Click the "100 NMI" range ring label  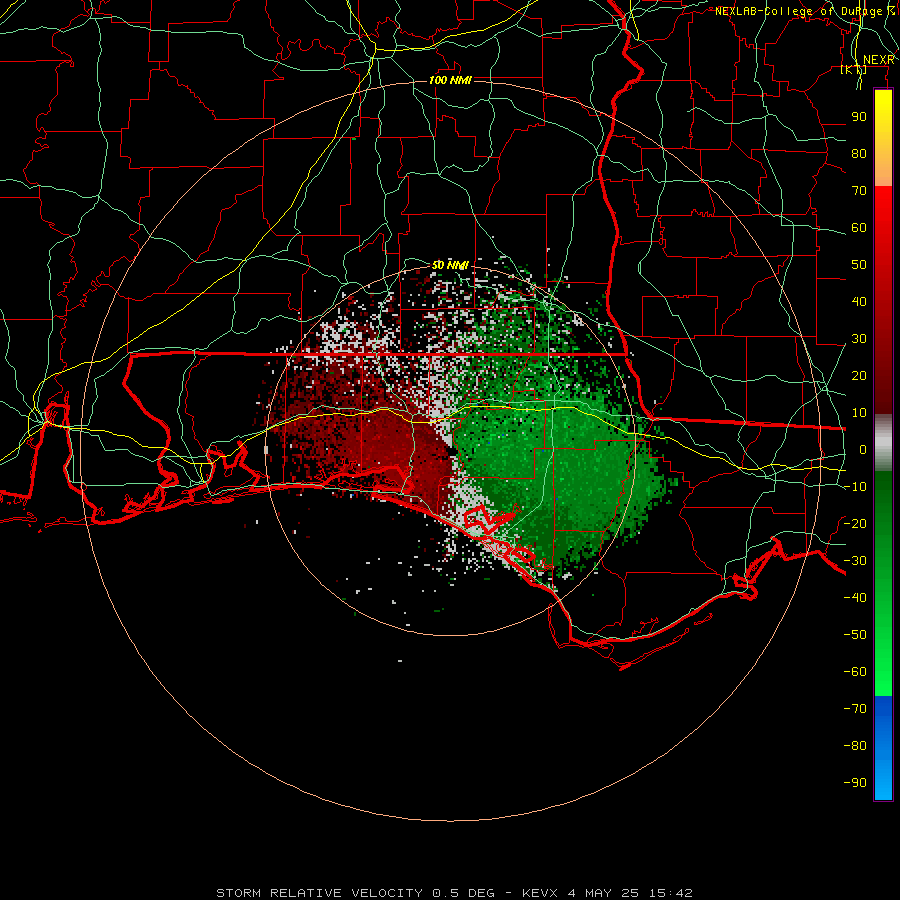click(x=450, y=80)
